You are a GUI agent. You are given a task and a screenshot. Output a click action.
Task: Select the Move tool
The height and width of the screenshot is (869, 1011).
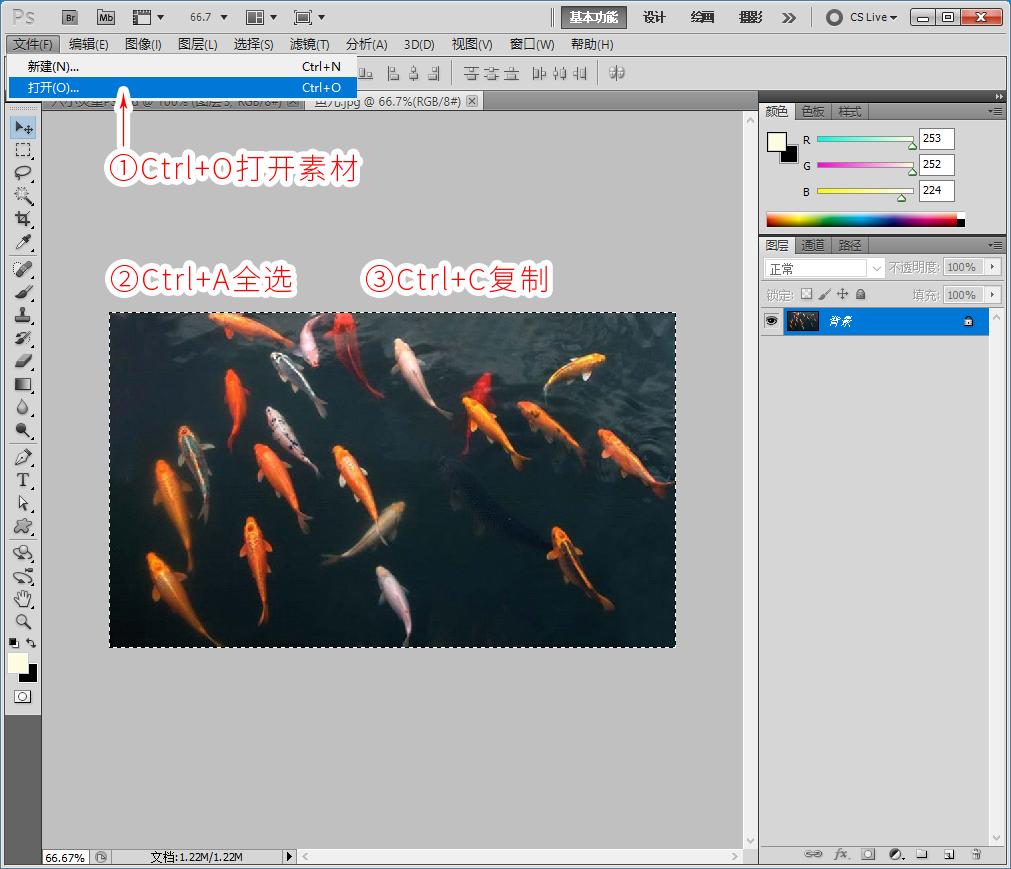click(23, 127)
